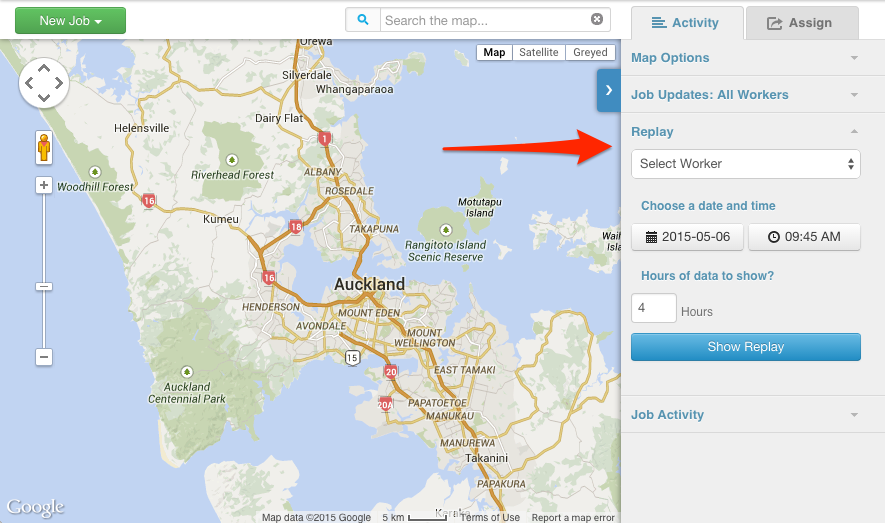
Task: Pan the map down with arrow
Action: pyautogui.click(x=44, y=98)
